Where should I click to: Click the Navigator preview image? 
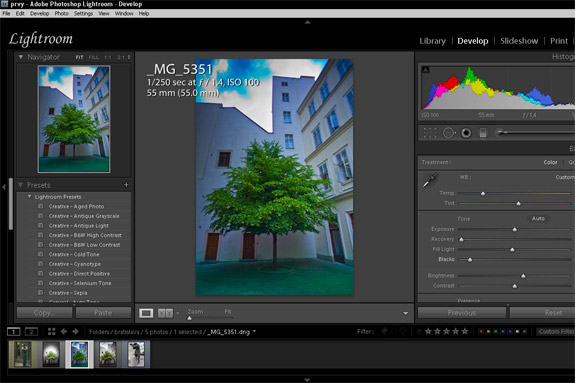[74, 119]
